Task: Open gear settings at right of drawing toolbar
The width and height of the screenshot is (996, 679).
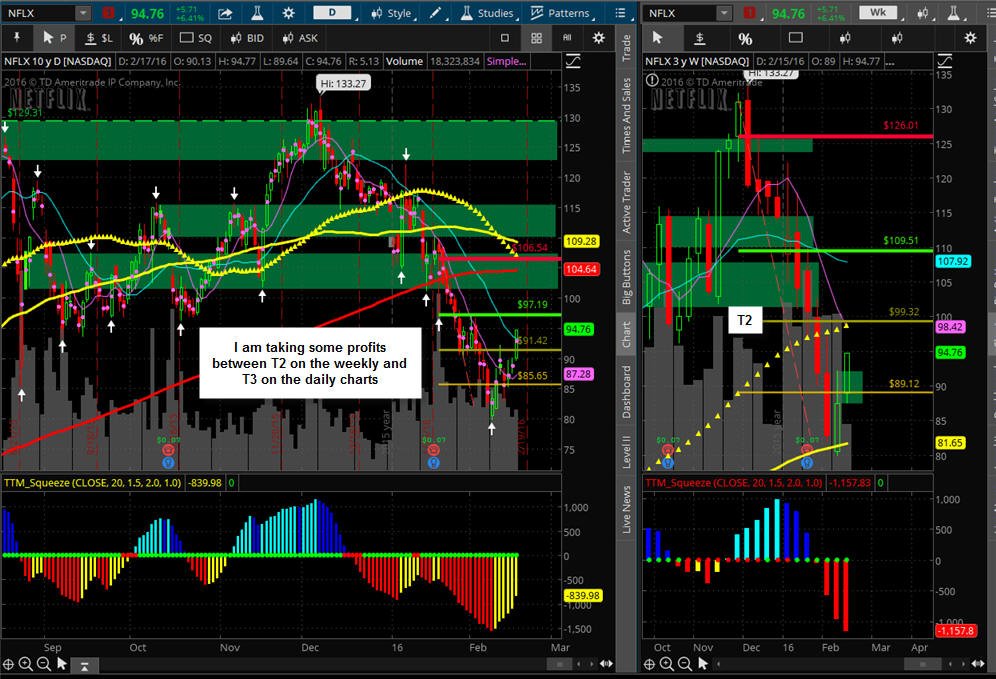Action: (598, 38)
